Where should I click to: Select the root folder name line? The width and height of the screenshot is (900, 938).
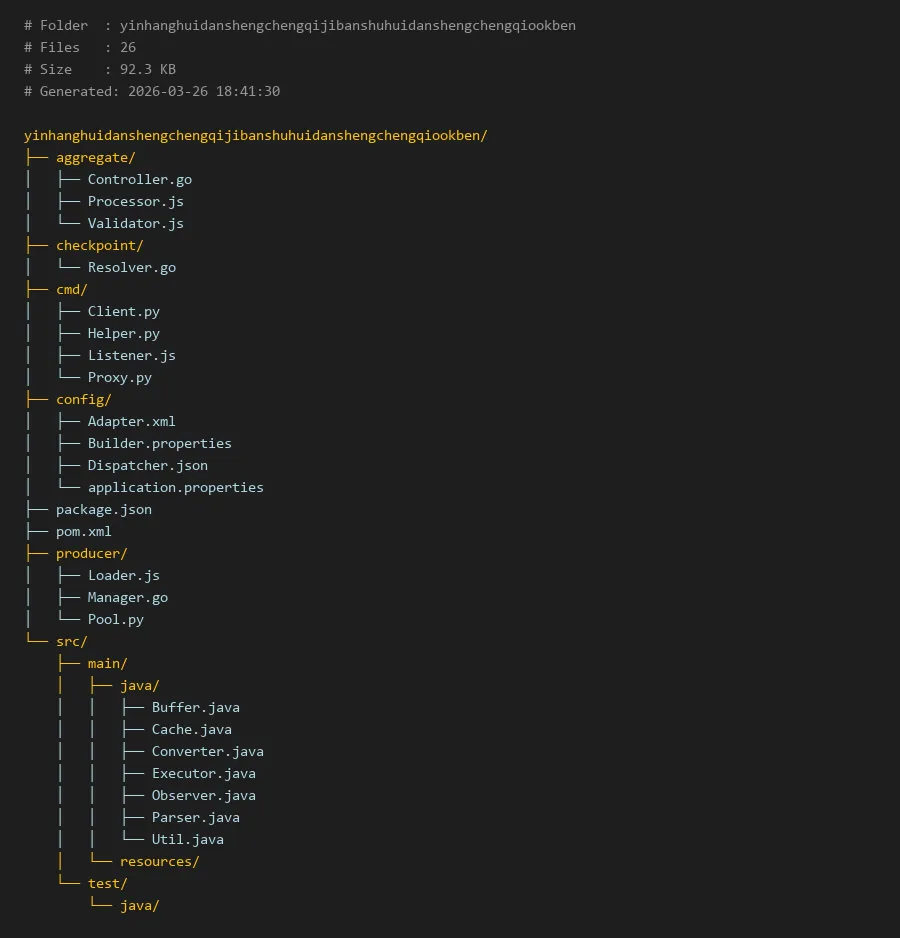(x=255, y=135)
